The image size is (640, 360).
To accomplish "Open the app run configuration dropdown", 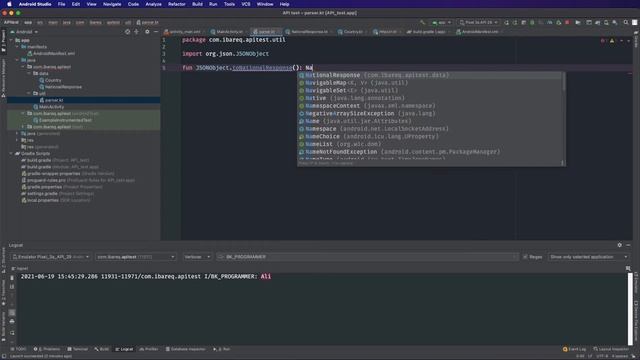I will click(x=442, y=22).
